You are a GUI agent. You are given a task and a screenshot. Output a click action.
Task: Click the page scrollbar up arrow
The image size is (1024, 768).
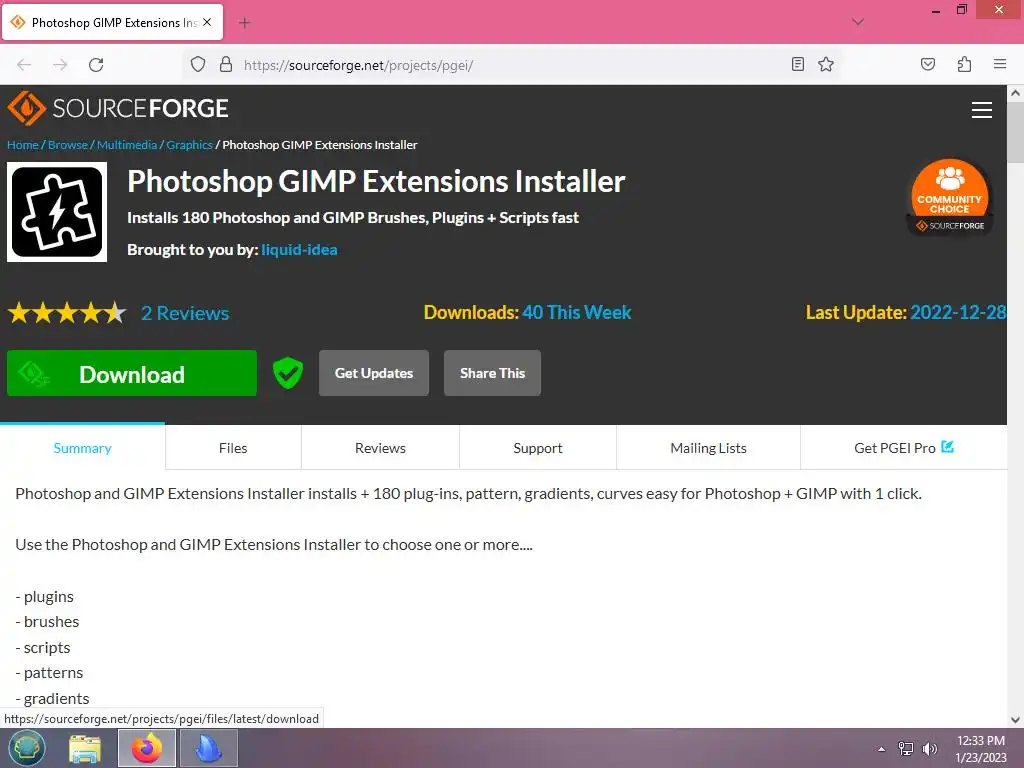(1016, 93)
